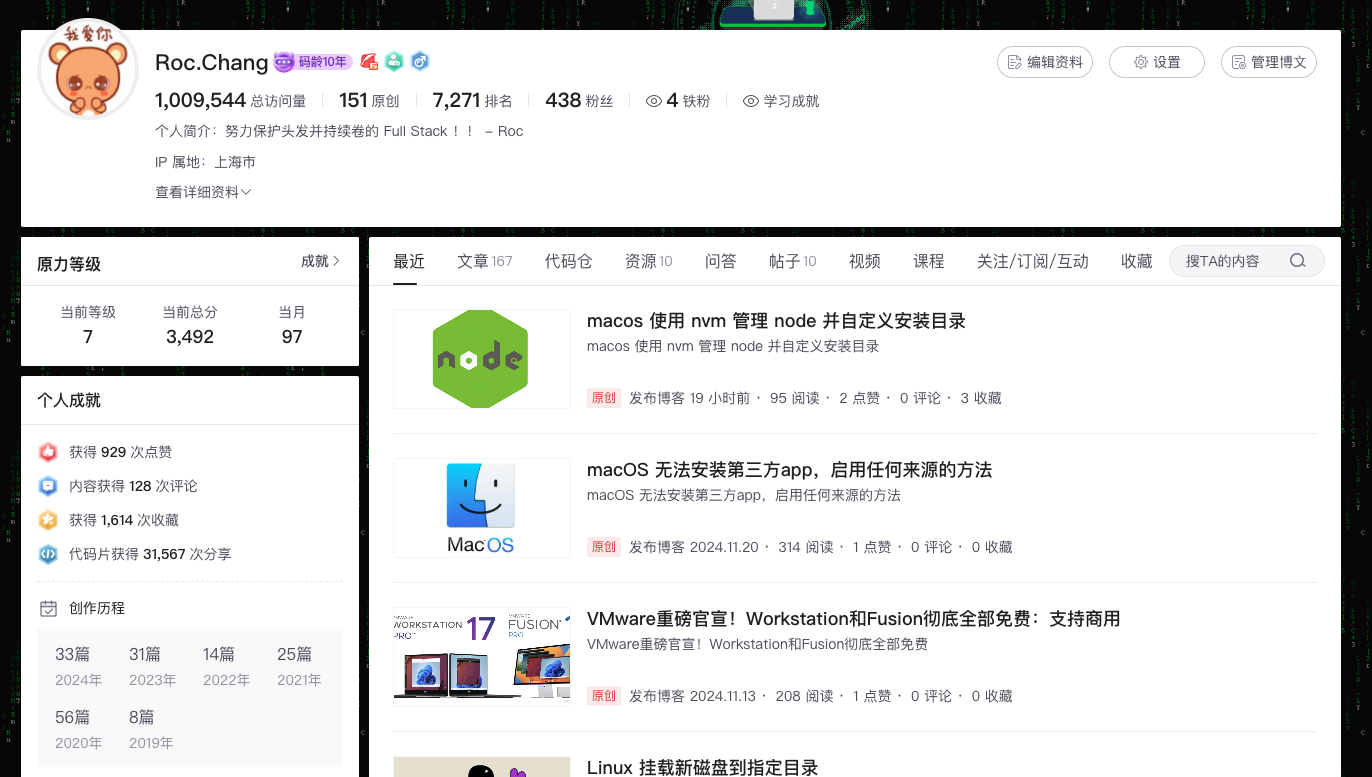Toggle the eye icon beside 铁粉
Viewport: 1372px width, 777px height.
[x=654, y=101]
